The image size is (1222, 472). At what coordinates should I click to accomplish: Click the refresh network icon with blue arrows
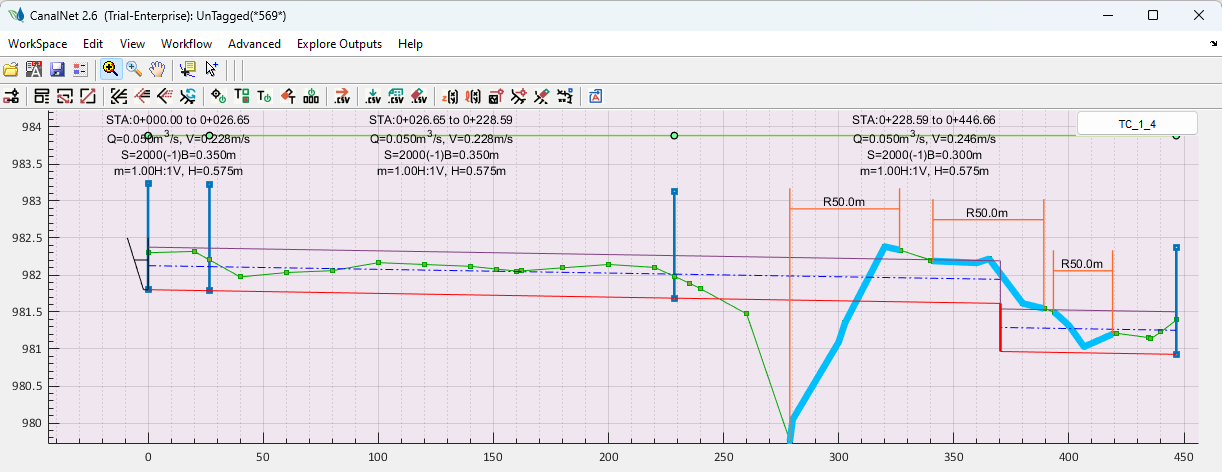188,97
